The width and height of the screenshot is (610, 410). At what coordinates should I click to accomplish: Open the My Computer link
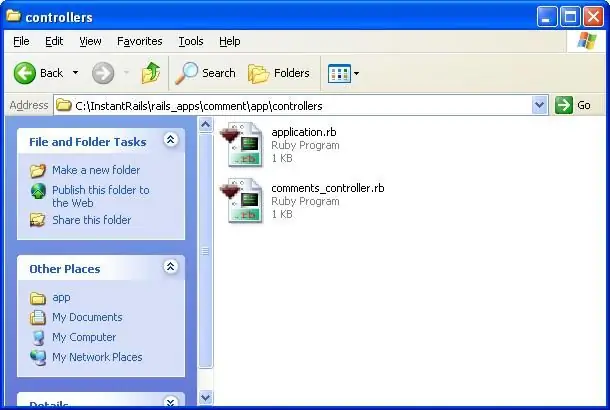tap(84, 337)
